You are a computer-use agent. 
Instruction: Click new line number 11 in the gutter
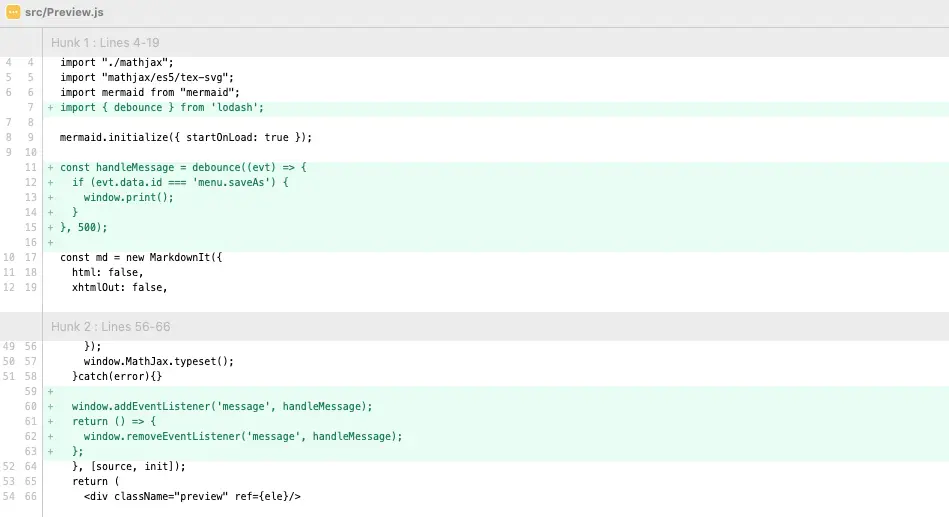click(x=30, y=167)
